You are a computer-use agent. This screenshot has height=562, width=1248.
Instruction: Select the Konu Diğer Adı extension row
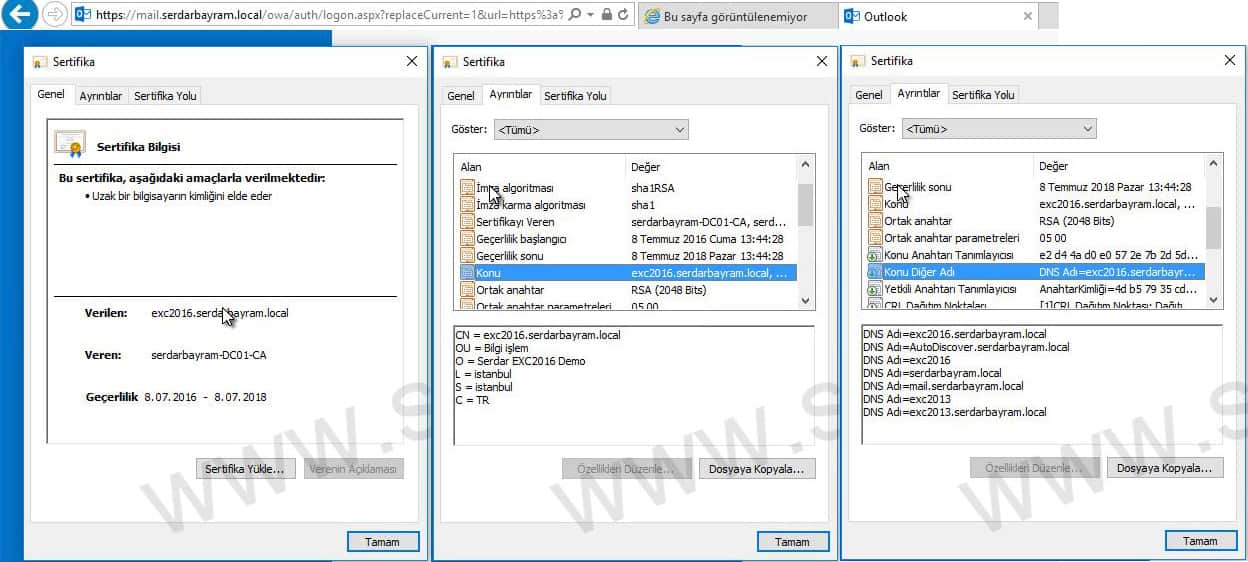1035,272
